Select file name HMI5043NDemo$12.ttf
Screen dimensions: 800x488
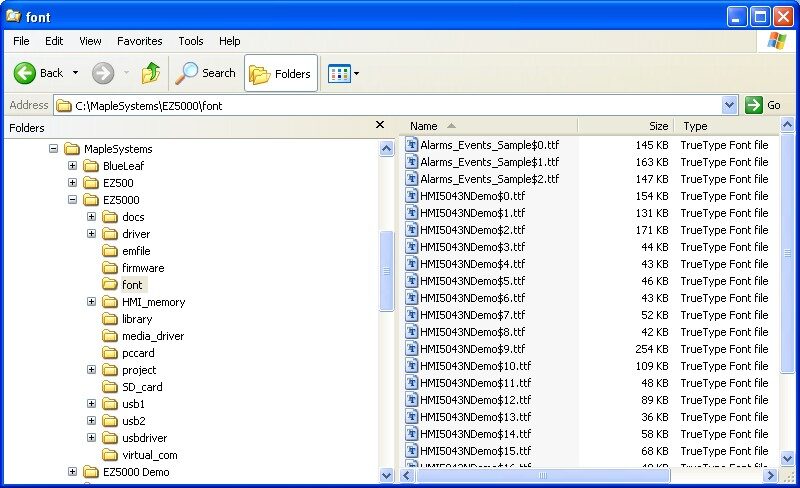click(x=476, y=400)
